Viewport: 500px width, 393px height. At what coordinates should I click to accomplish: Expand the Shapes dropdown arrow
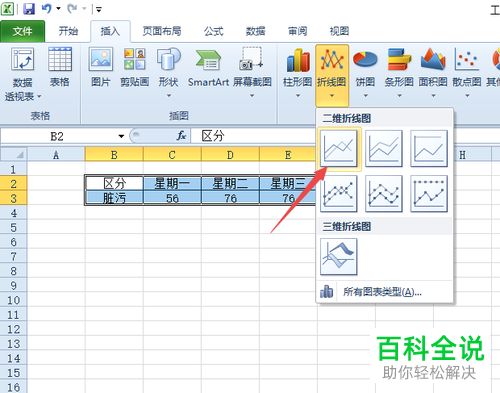169,96
